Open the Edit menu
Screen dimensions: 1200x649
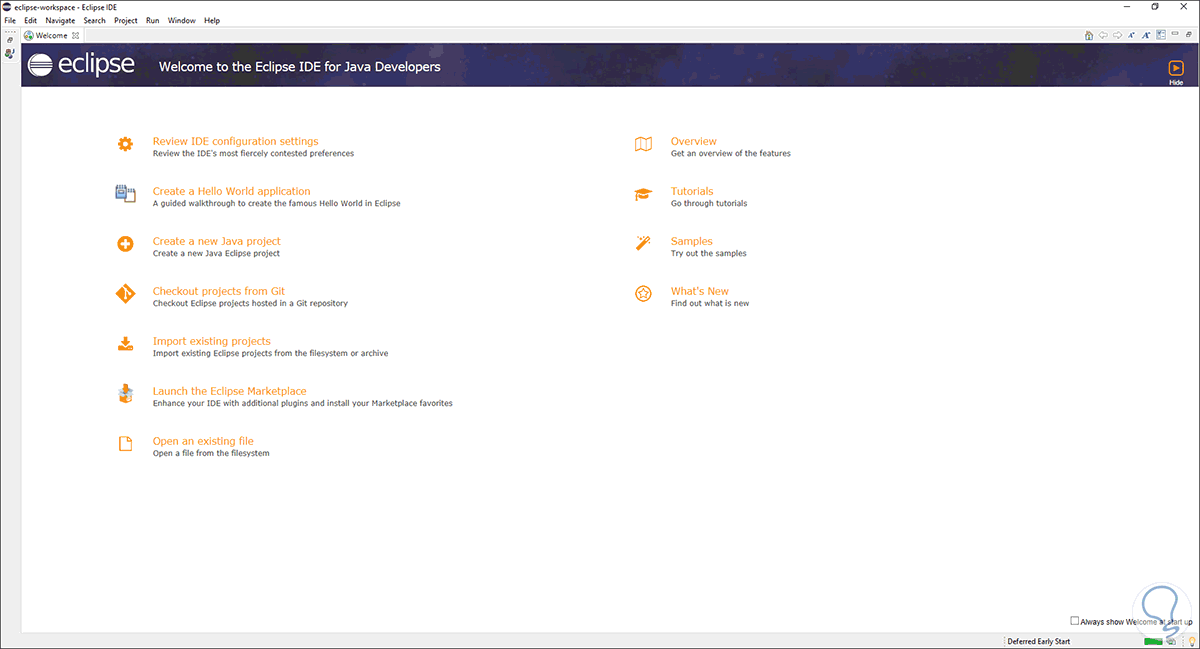point(31,20)
